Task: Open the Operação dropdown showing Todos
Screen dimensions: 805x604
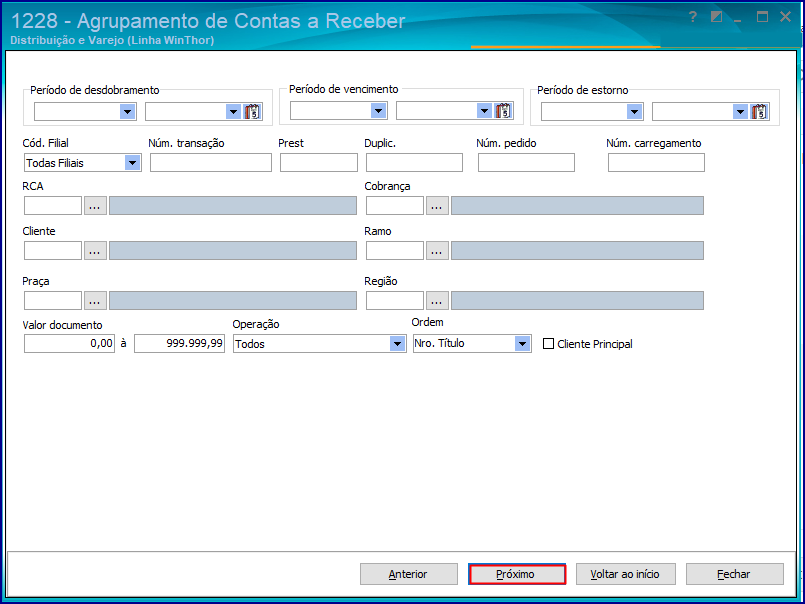Action: pyautogui.click(x=397, y=344)
